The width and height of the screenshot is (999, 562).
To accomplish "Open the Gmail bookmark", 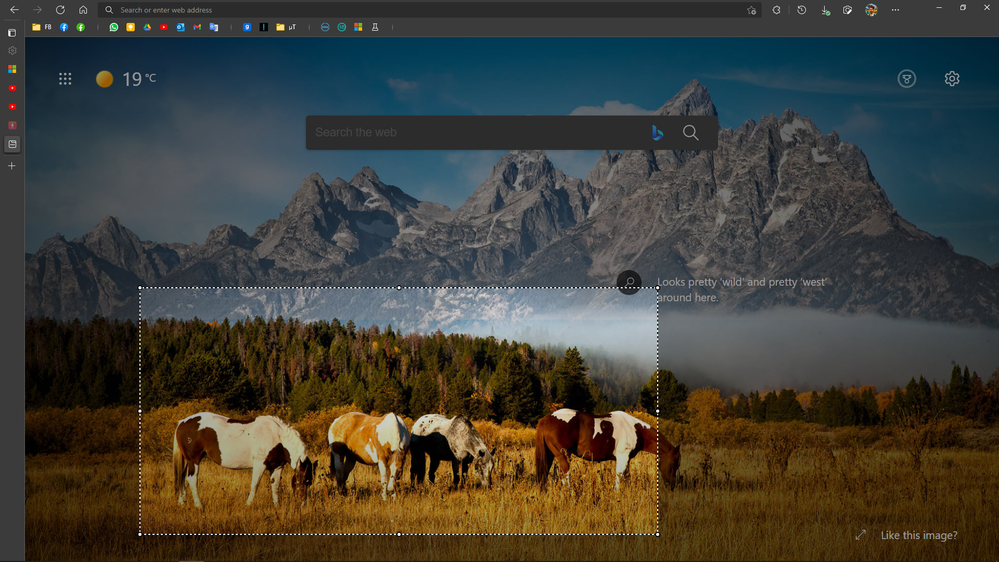I will [x=197, y=27].
